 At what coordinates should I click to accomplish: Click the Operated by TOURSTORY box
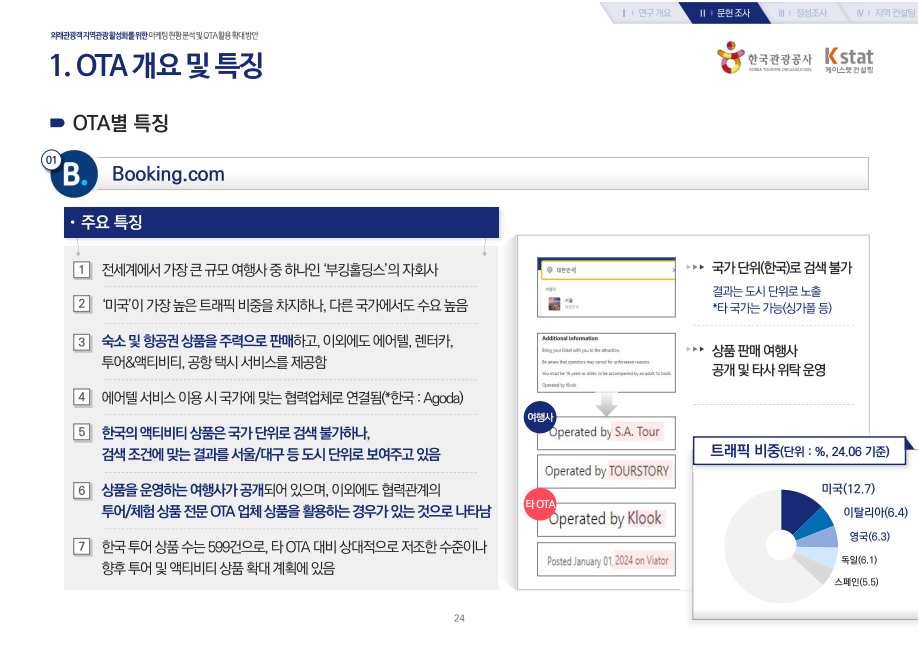[606, 471]
